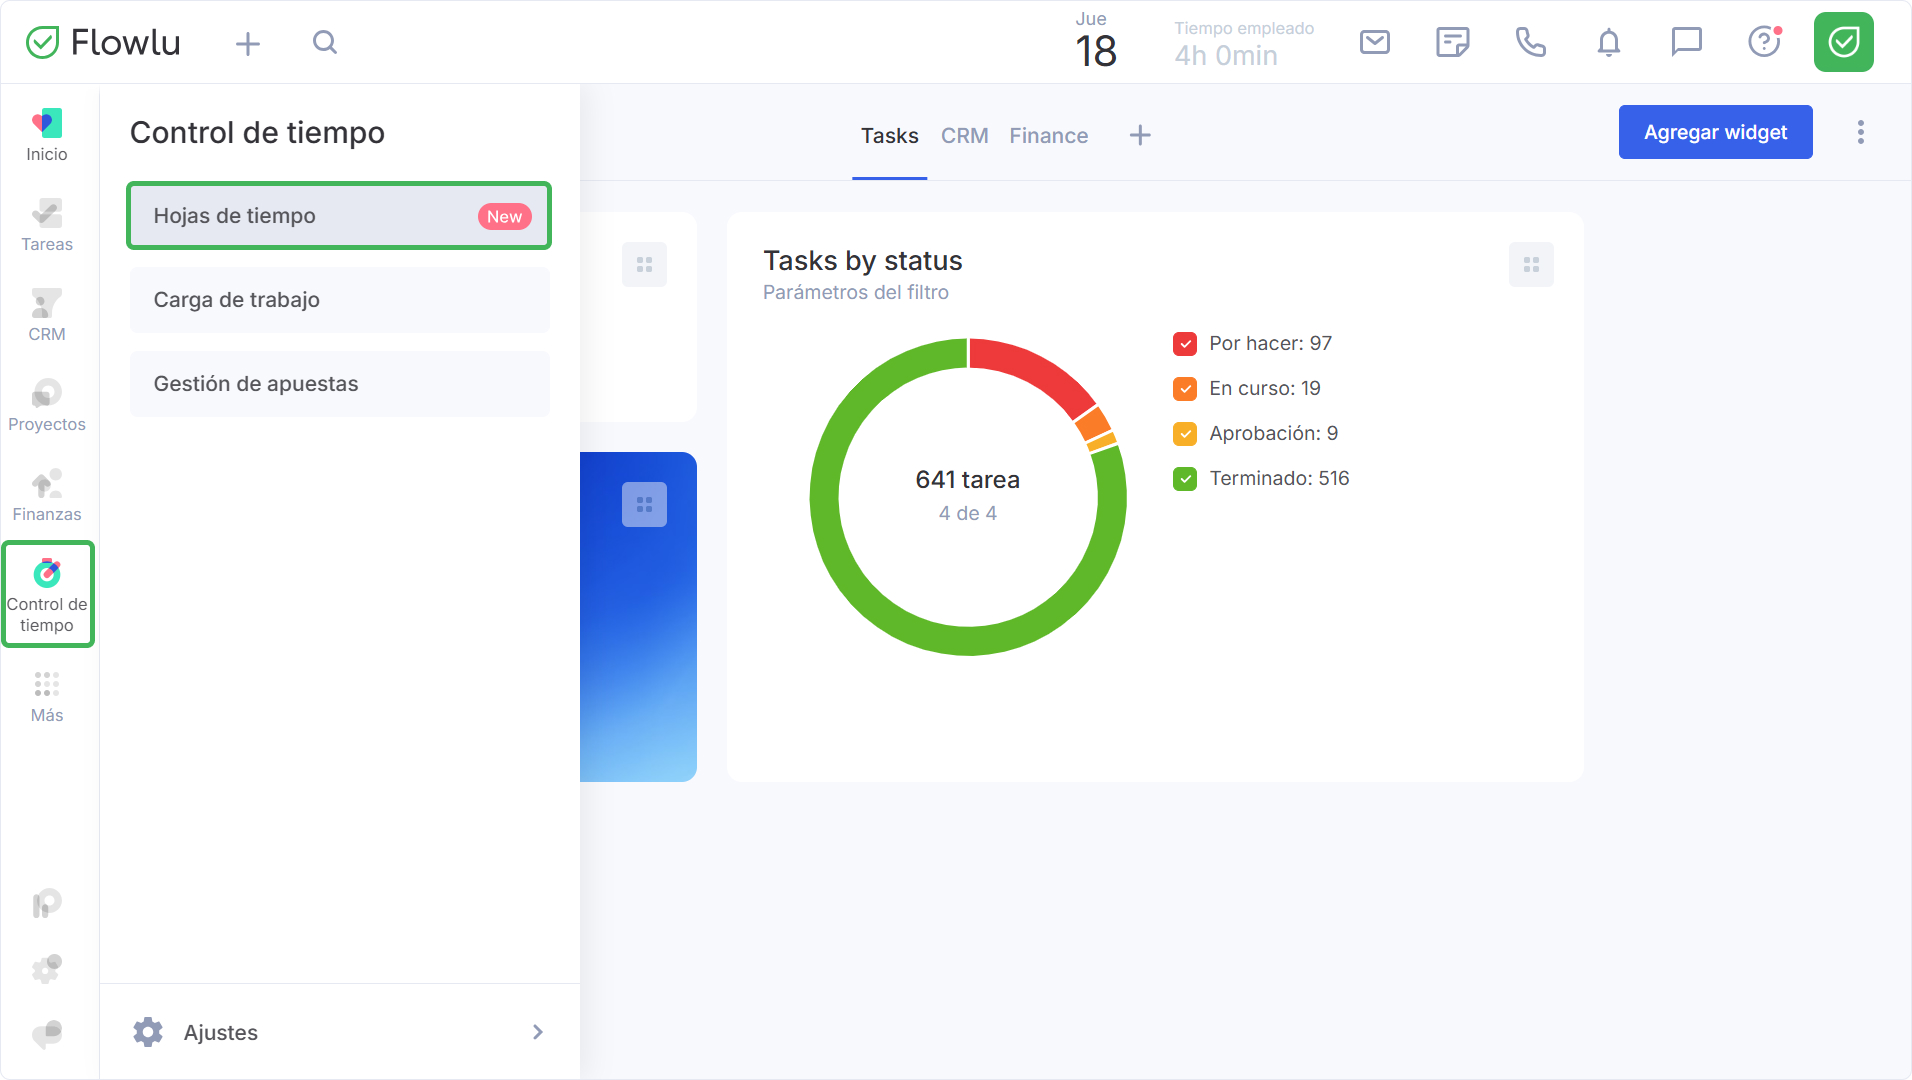Click the knowledge base sidebar icon
Screen dimensions: 1912x1080
tap(47, 904)
